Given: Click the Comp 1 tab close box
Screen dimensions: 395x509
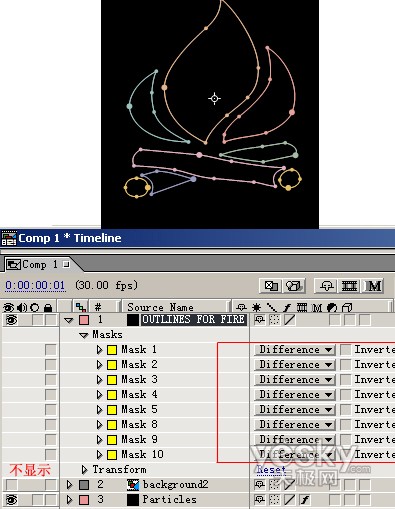Looking at the screenshot, I should tap(66, 264).
